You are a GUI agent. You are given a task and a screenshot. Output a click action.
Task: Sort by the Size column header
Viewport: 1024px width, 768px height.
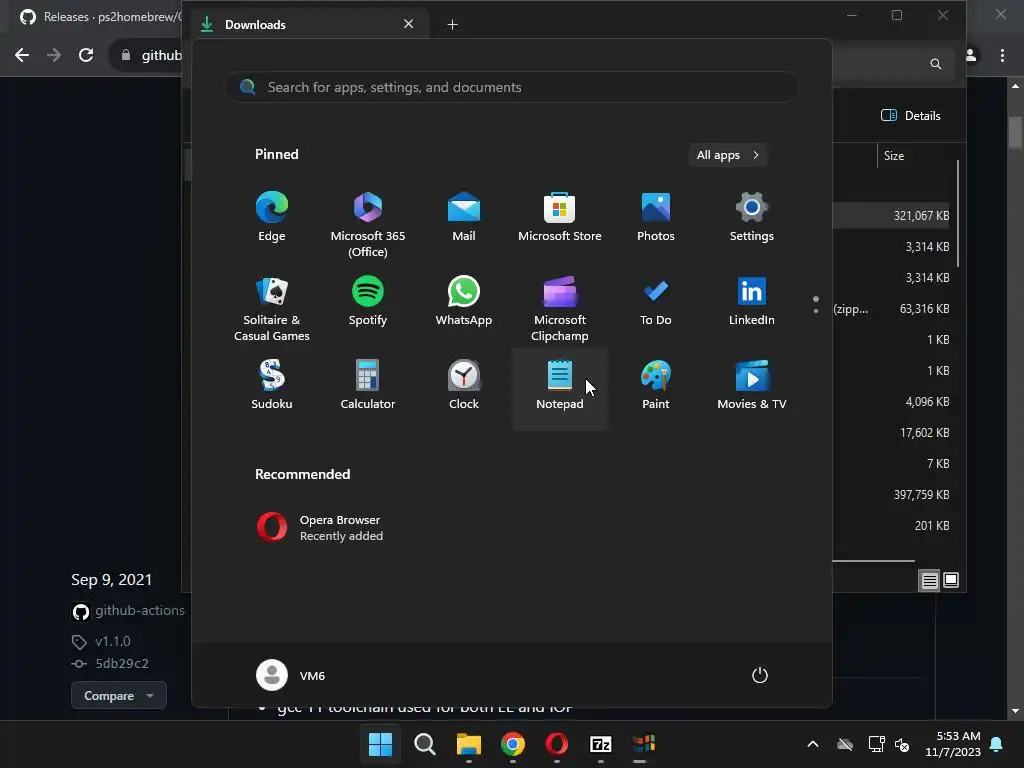pyautogui.click(x=893, y=155)
